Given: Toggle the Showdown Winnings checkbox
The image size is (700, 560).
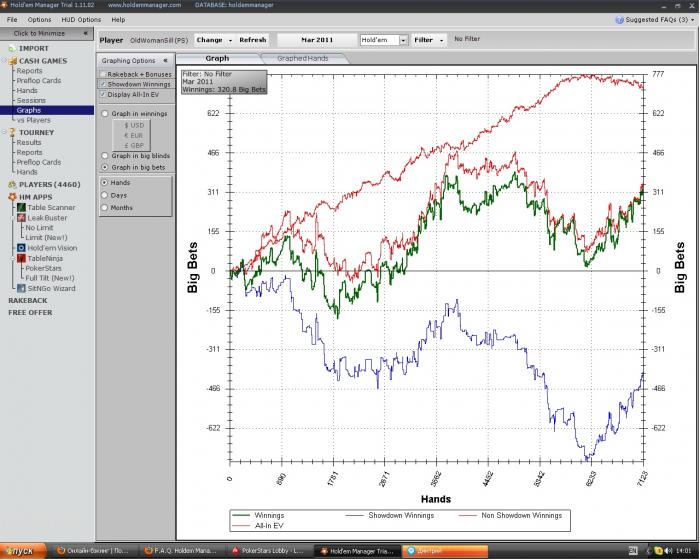Looking at the screenshot, I should 104,84.
